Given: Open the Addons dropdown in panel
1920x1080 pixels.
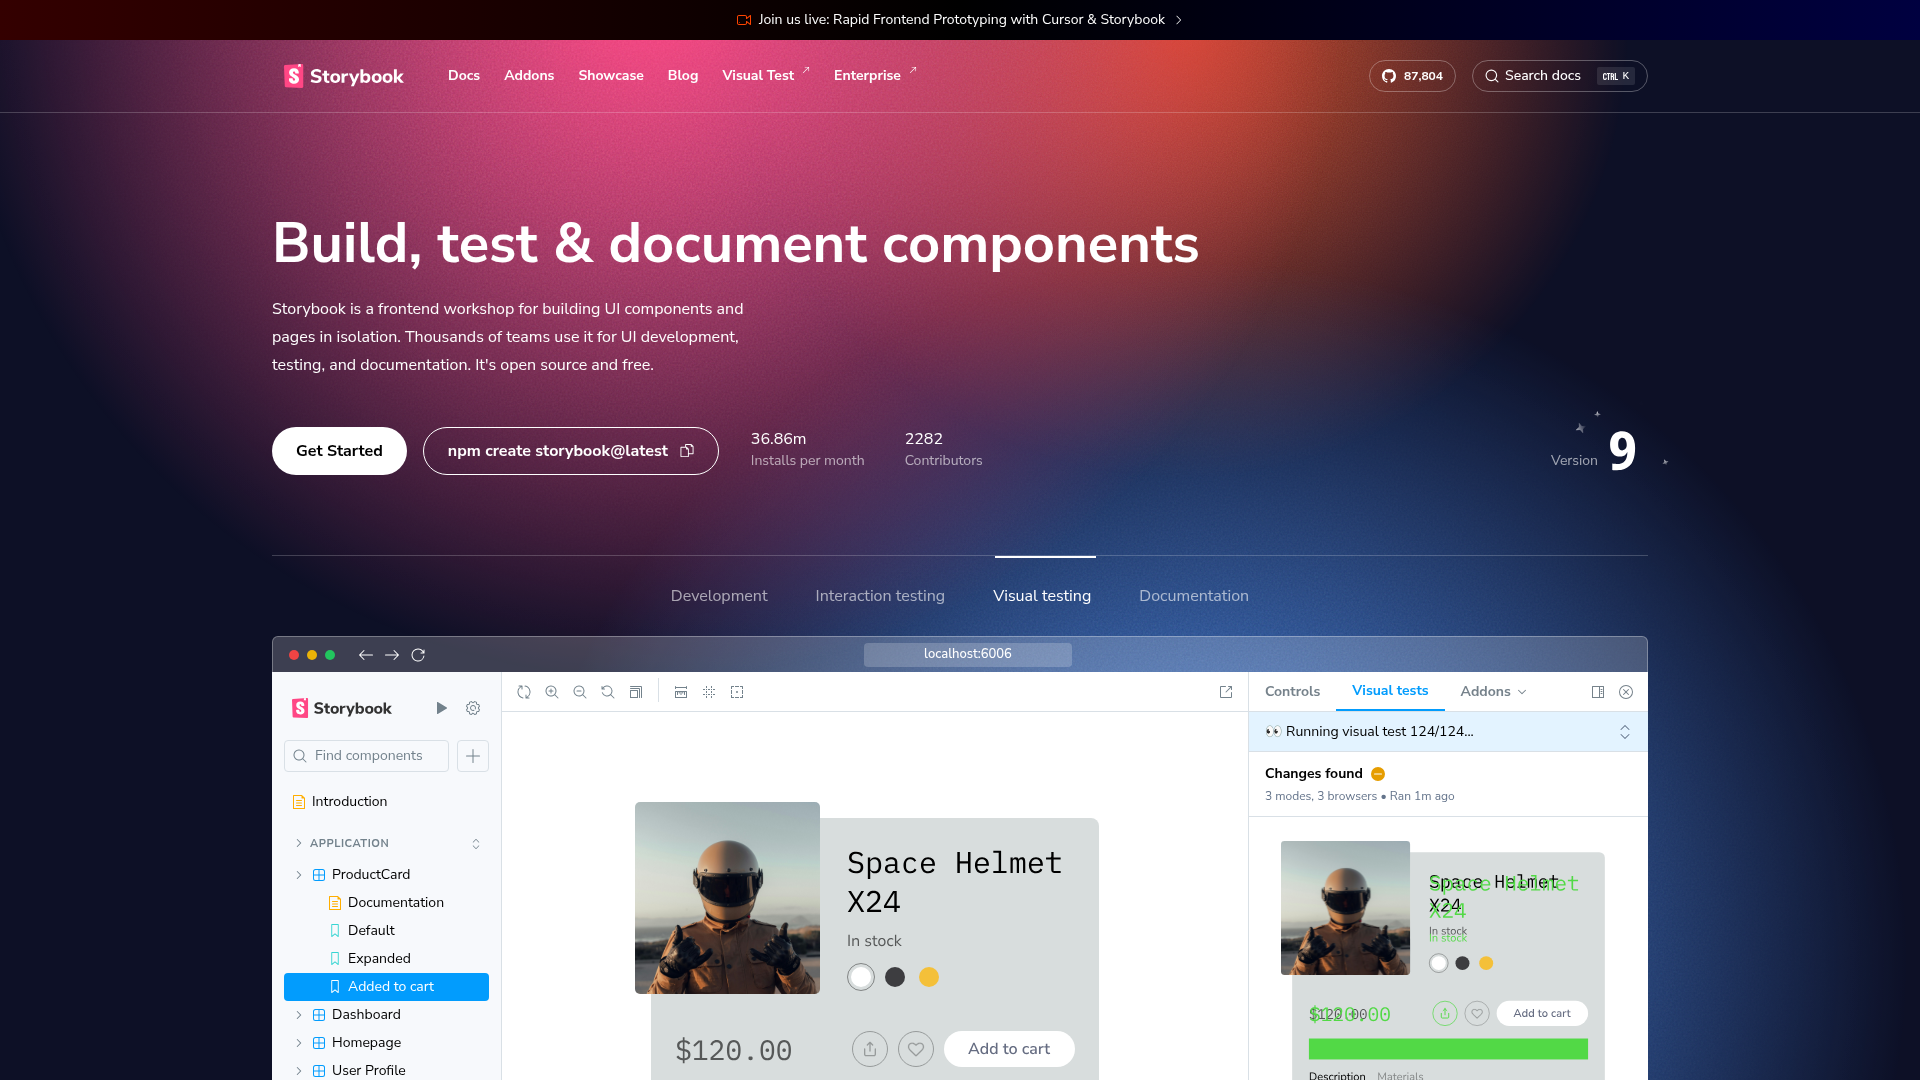Looking at the screenshot, I should (x=1493, y=692).
